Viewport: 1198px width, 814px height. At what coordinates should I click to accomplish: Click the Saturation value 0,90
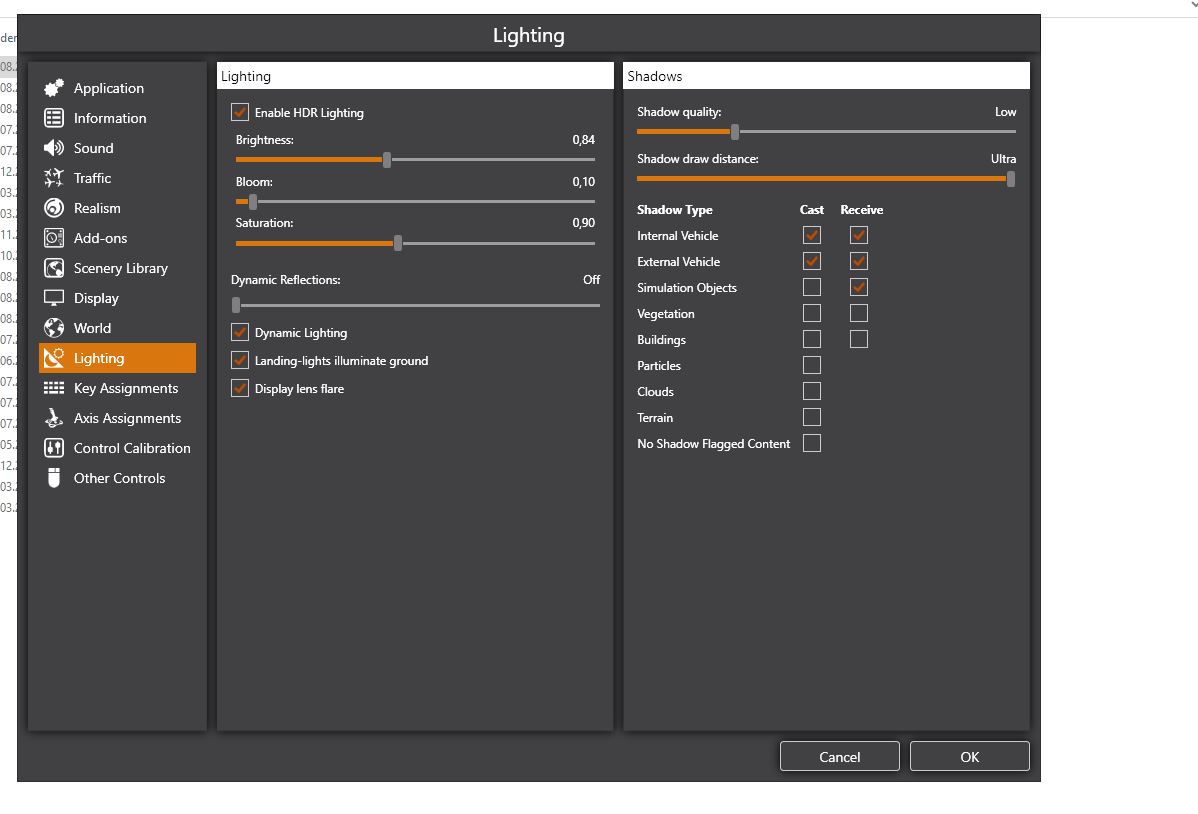584,223
